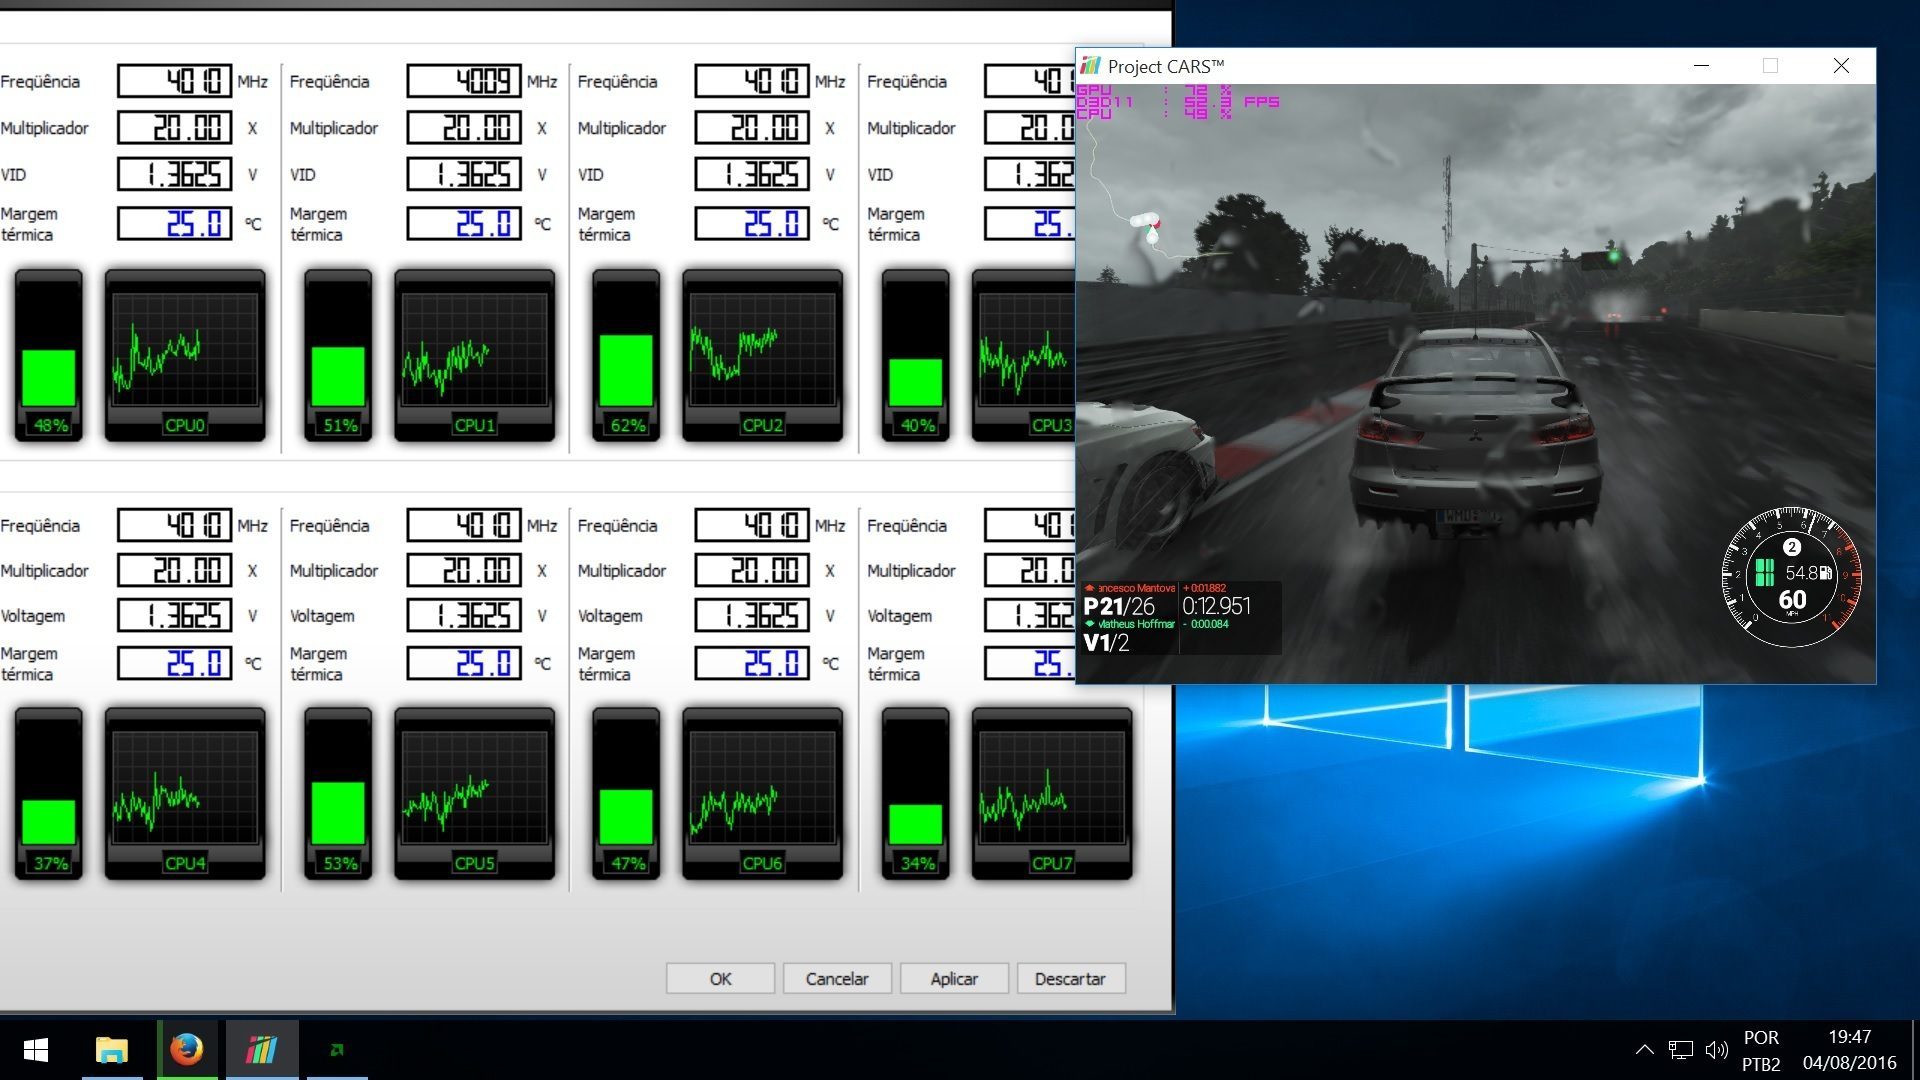Click the OK button
1920x1080 pixels.
[720, 979]
